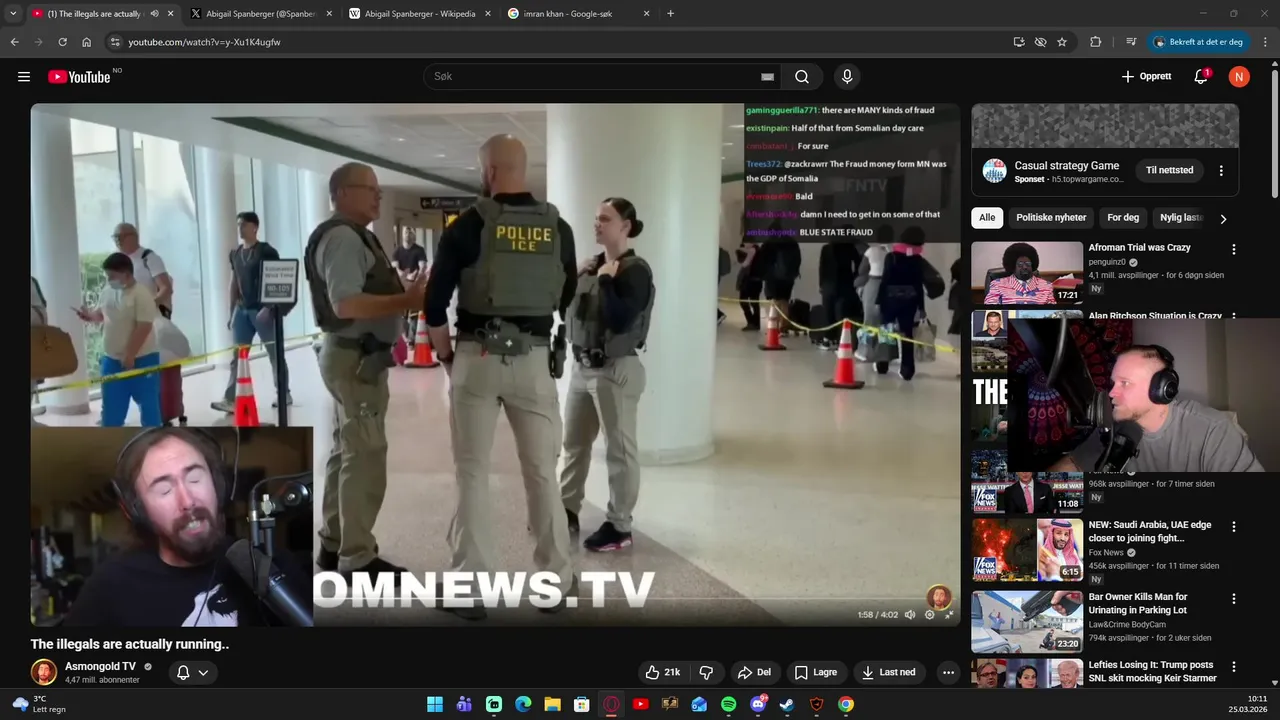This screenshot has width=1280, height=720.
Task: Open browser home page
Action: point(87,42)
